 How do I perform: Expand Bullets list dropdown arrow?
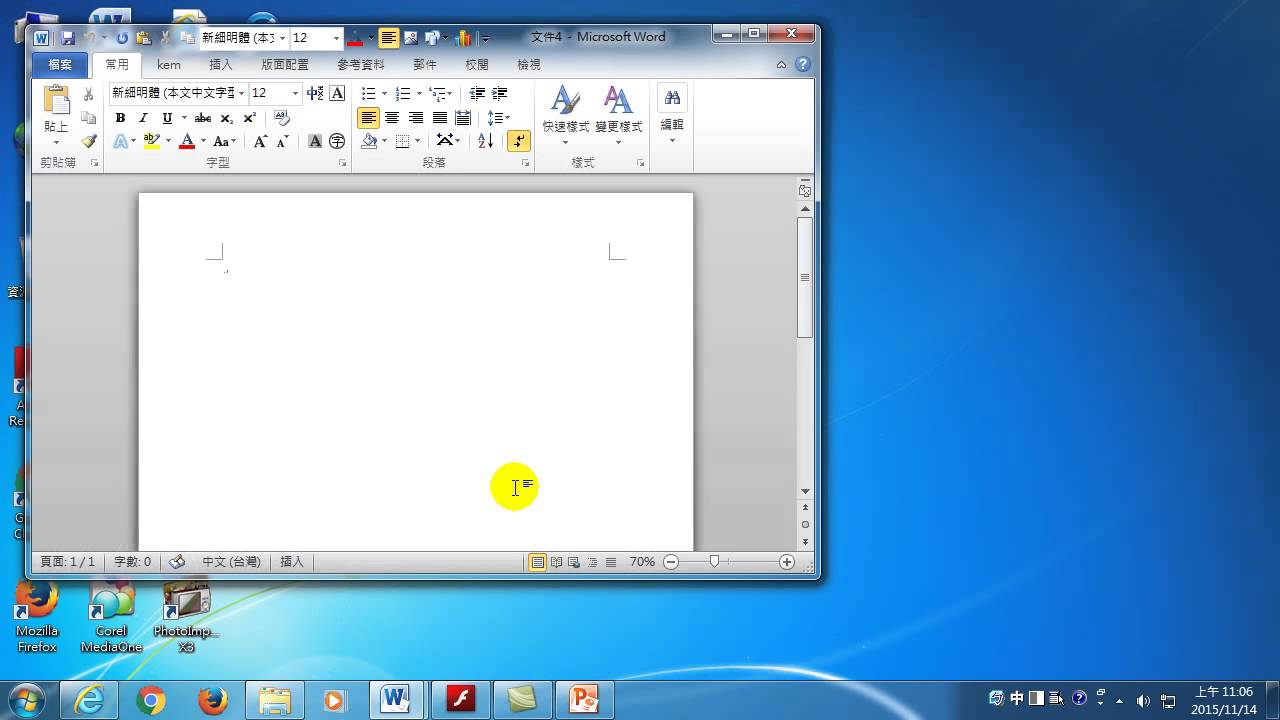pyautogui.click(x=384, y=93)
